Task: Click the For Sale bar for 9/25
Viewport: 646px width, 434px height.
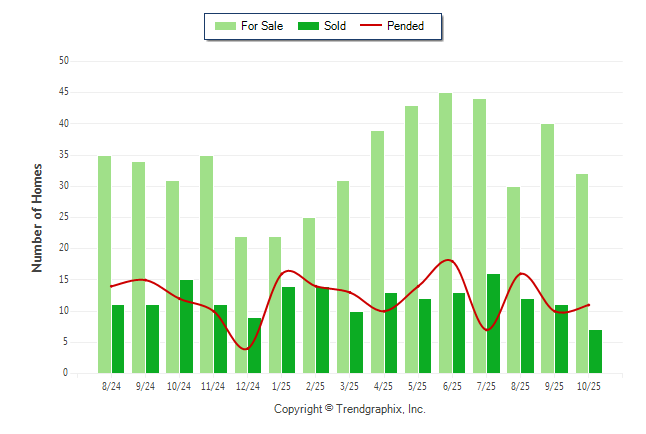Action: (x=548, y=248)
